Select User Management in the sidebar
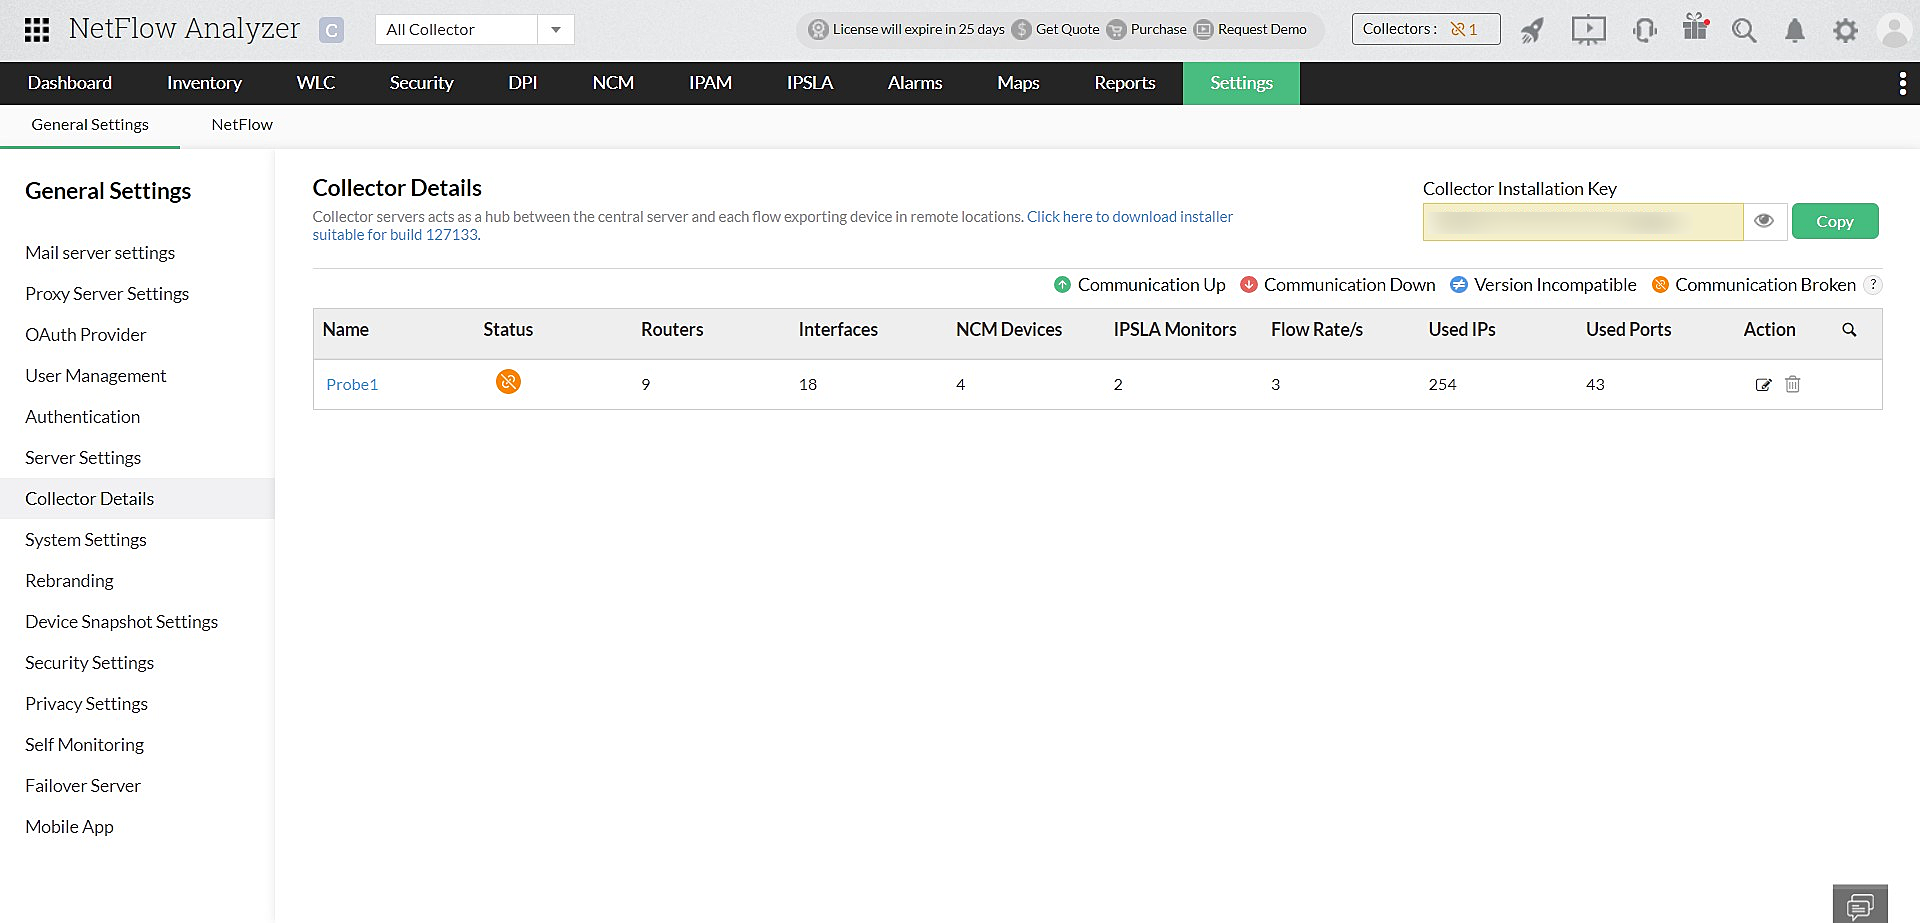The image size is (1920, 923). coord(96,376)
